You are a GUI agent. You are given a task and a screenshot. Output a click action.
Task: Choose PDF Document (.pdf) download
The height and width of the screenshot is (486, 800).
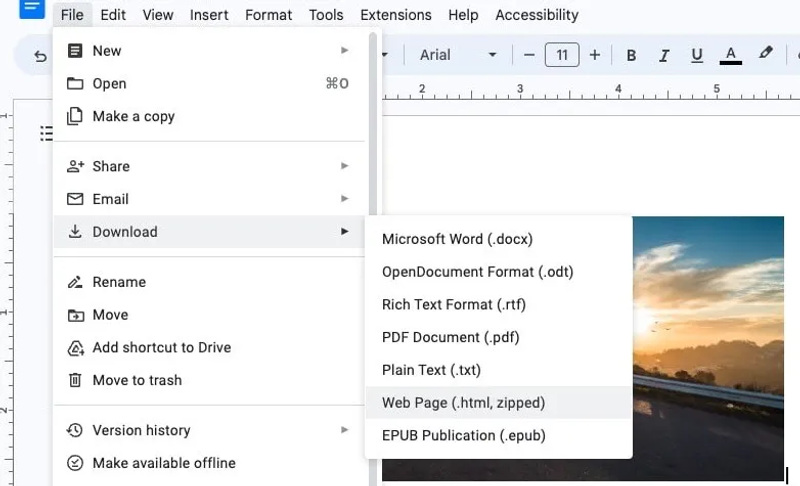(450, 337)
